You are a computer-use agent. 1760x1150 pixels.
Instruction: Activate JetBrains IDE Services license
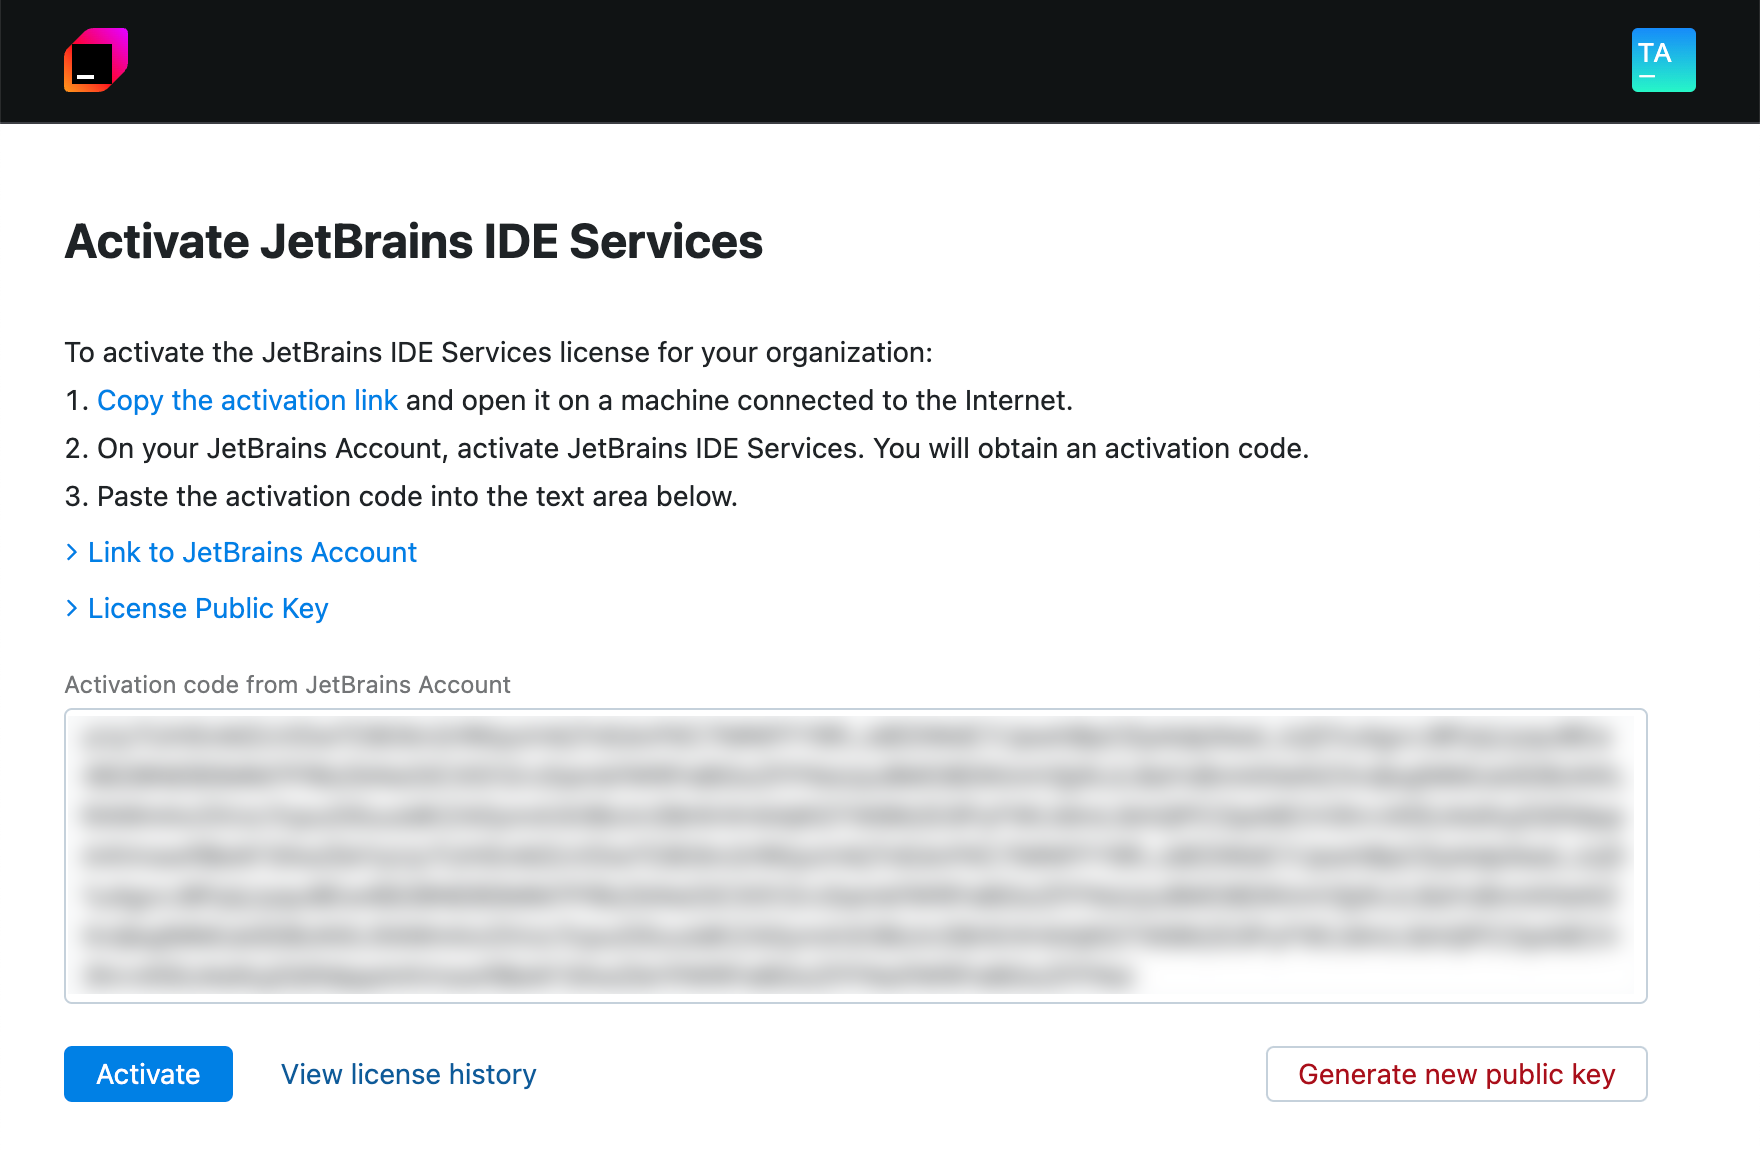[x=148, y=1074]
